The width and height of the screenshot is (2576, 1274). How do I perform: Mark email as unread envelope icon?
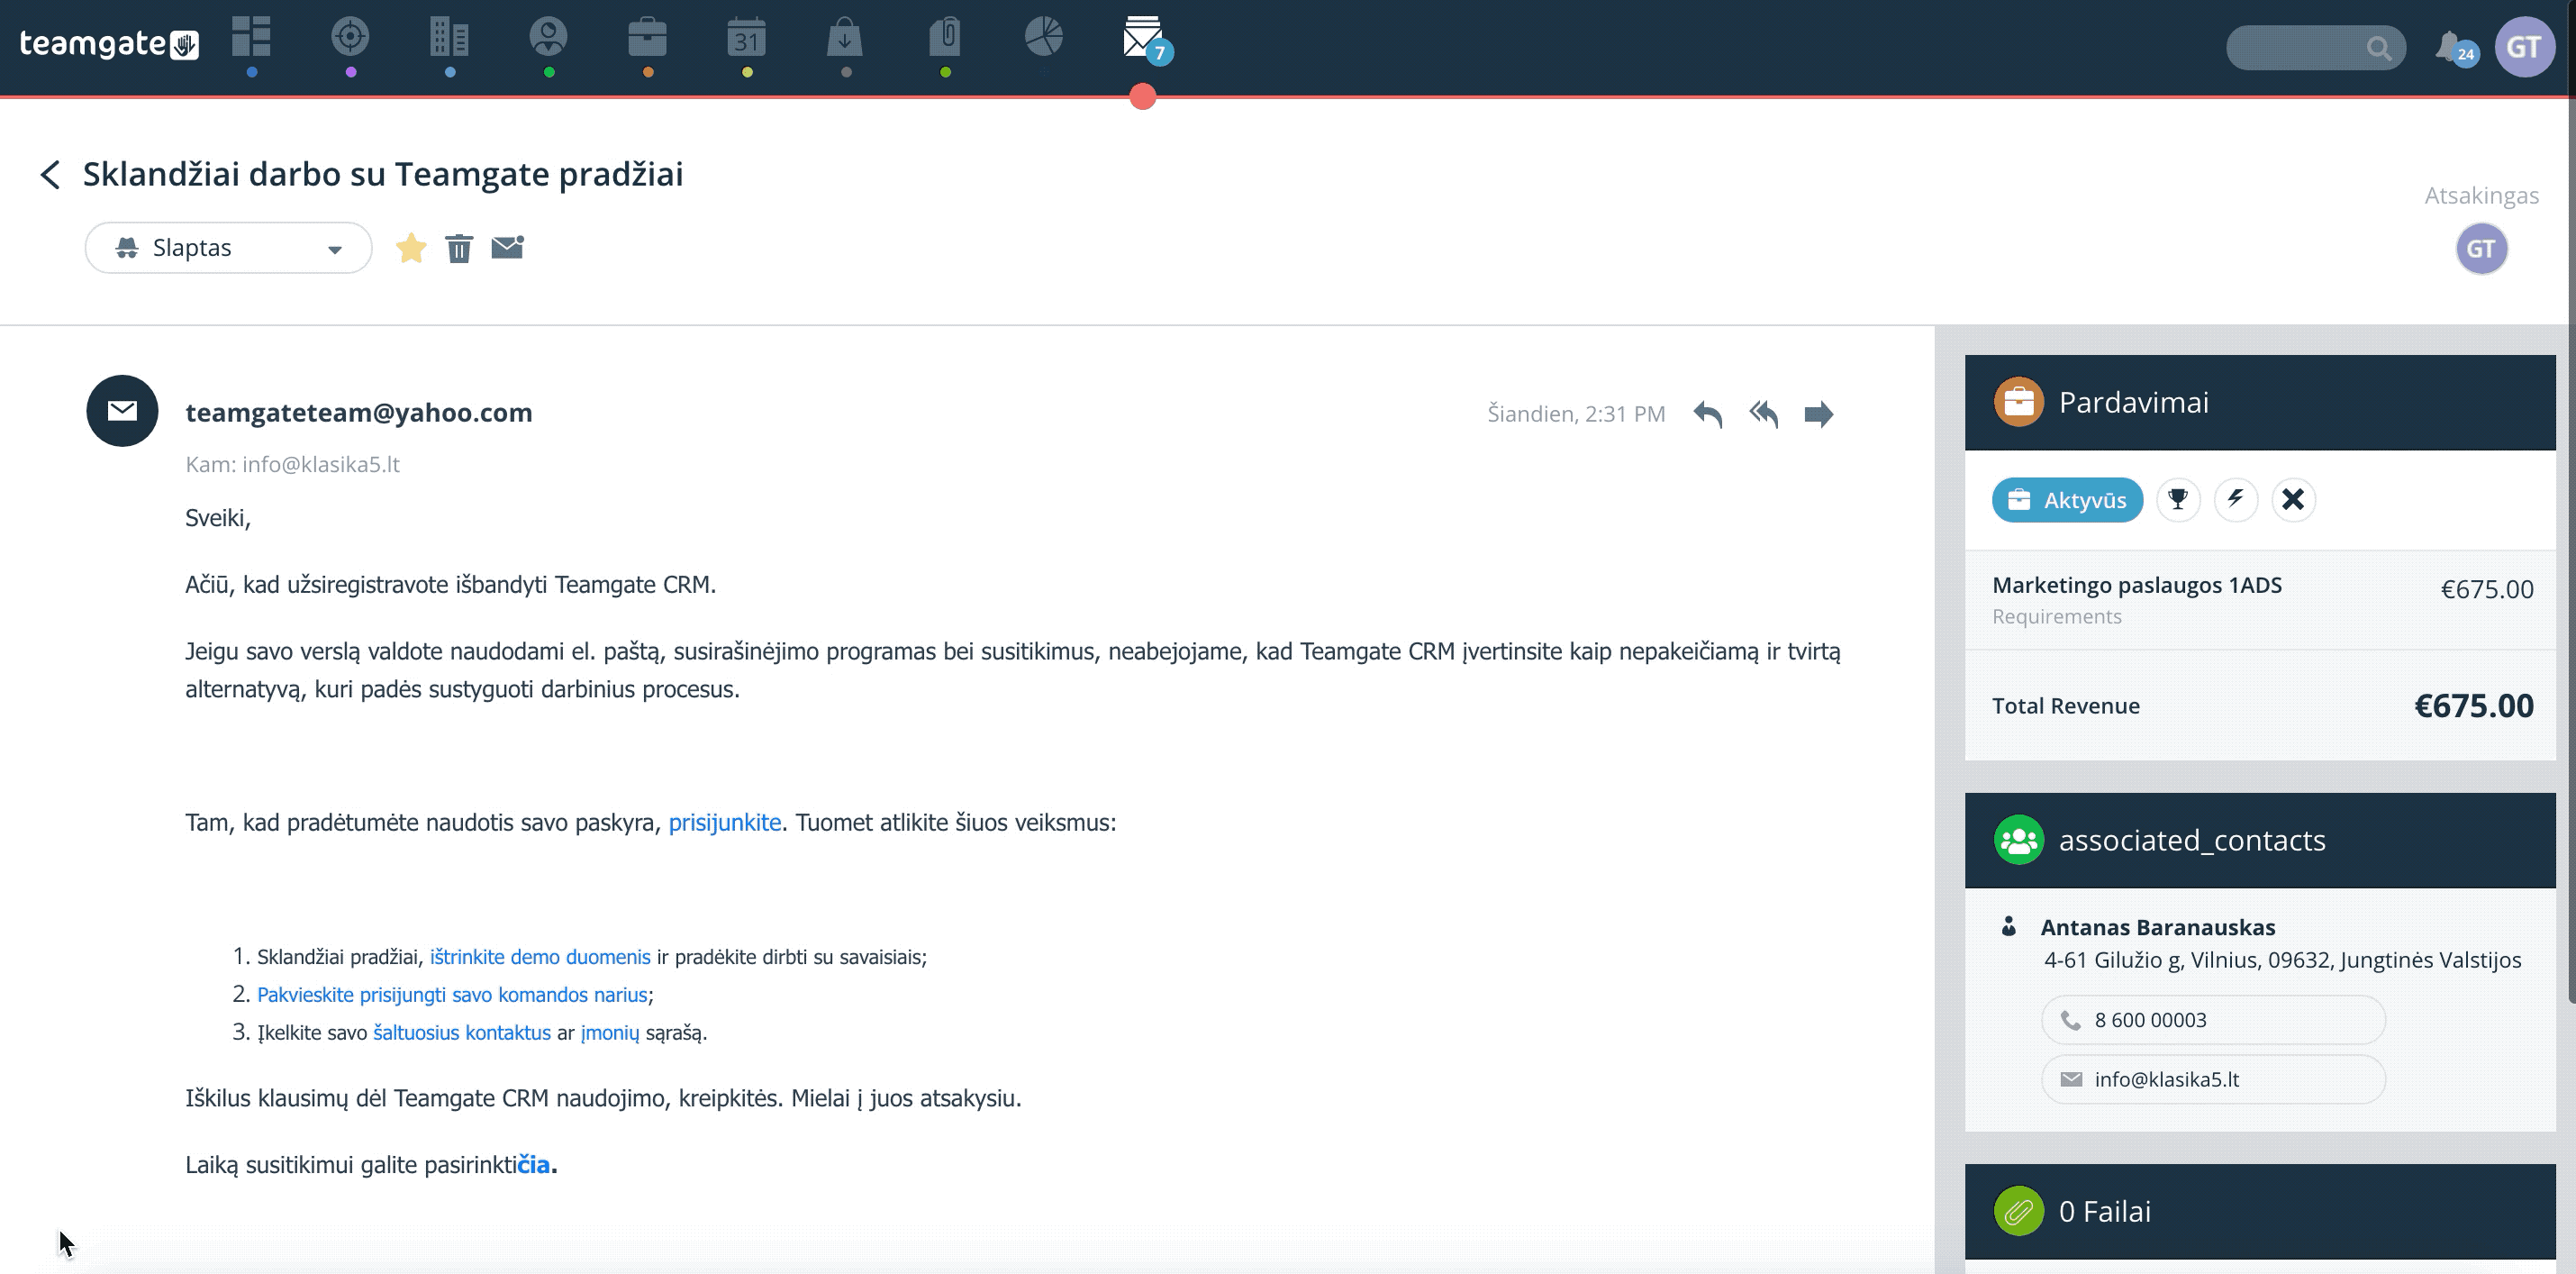508,246
